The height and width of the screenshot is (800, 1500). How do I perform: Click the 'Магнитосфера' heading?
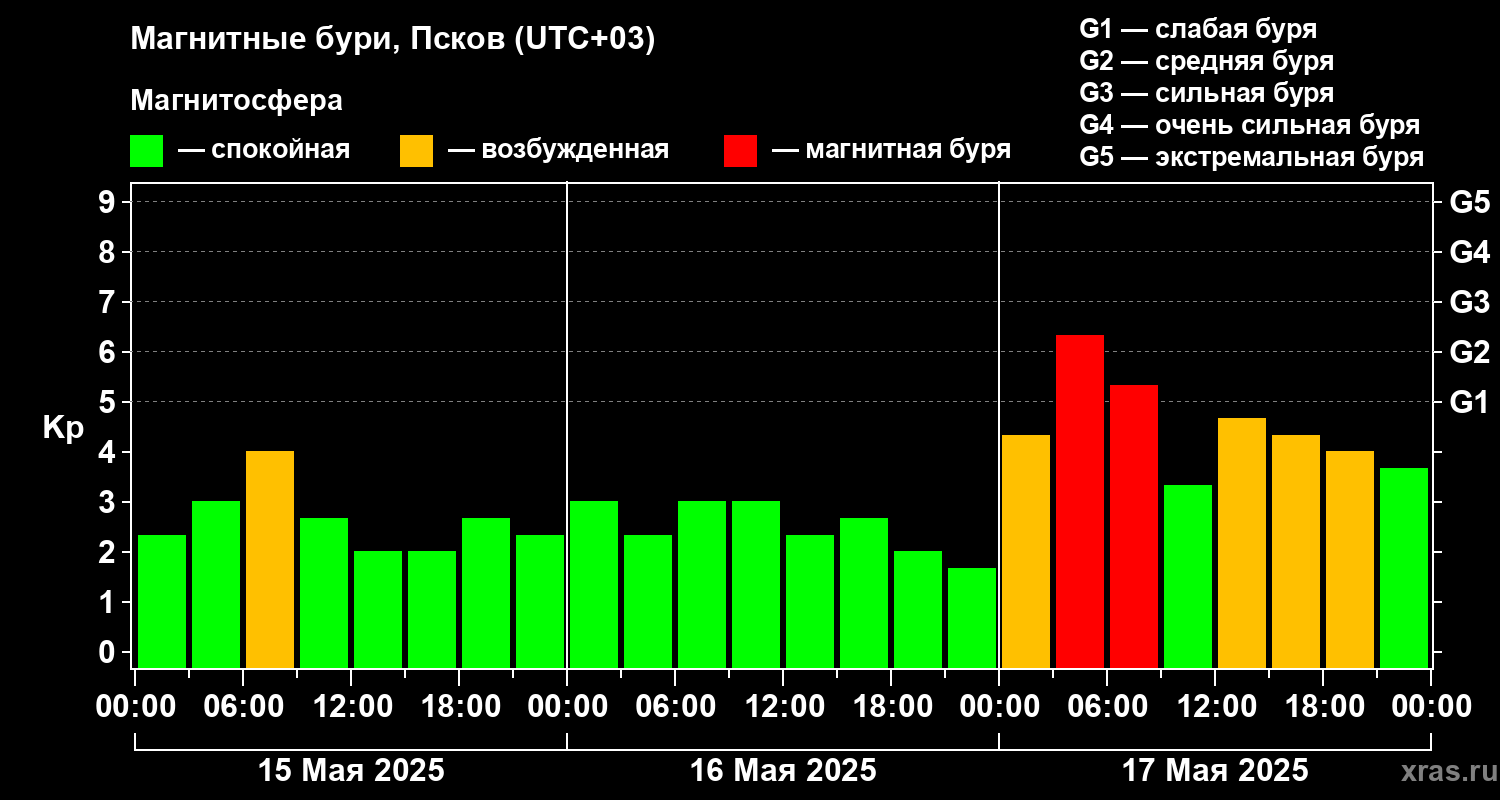point(236,101)
